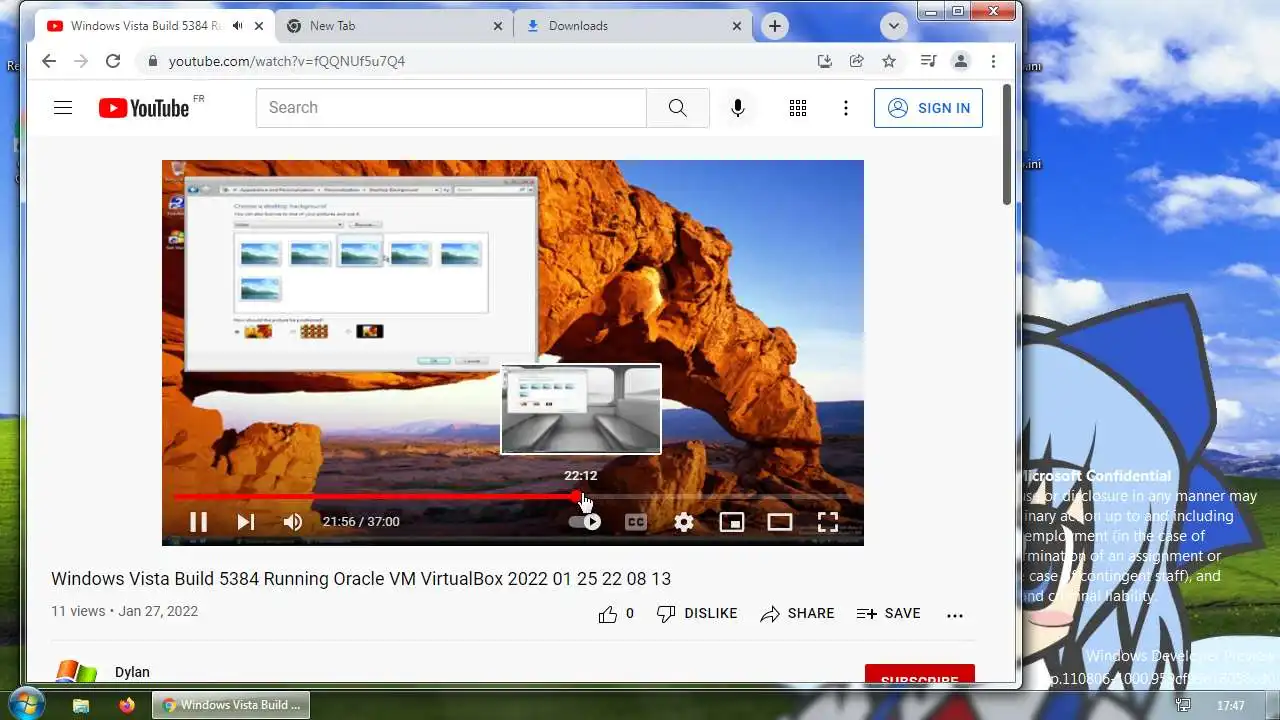Screen dimensions: 1280x720
Task: Launch Firefox from the taskbar
Action: [x=126, y=705]
